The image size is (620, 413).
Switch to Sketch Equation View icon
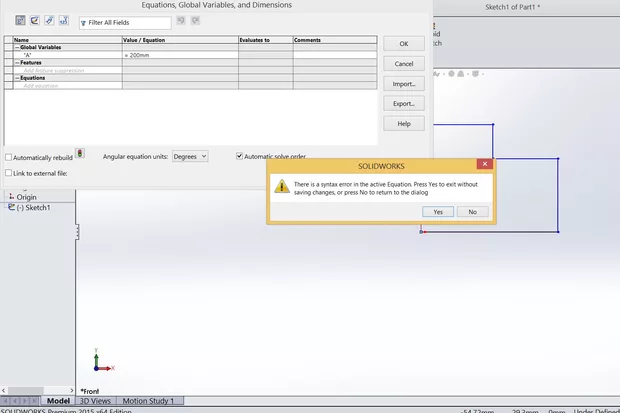[x=34, y=20]
